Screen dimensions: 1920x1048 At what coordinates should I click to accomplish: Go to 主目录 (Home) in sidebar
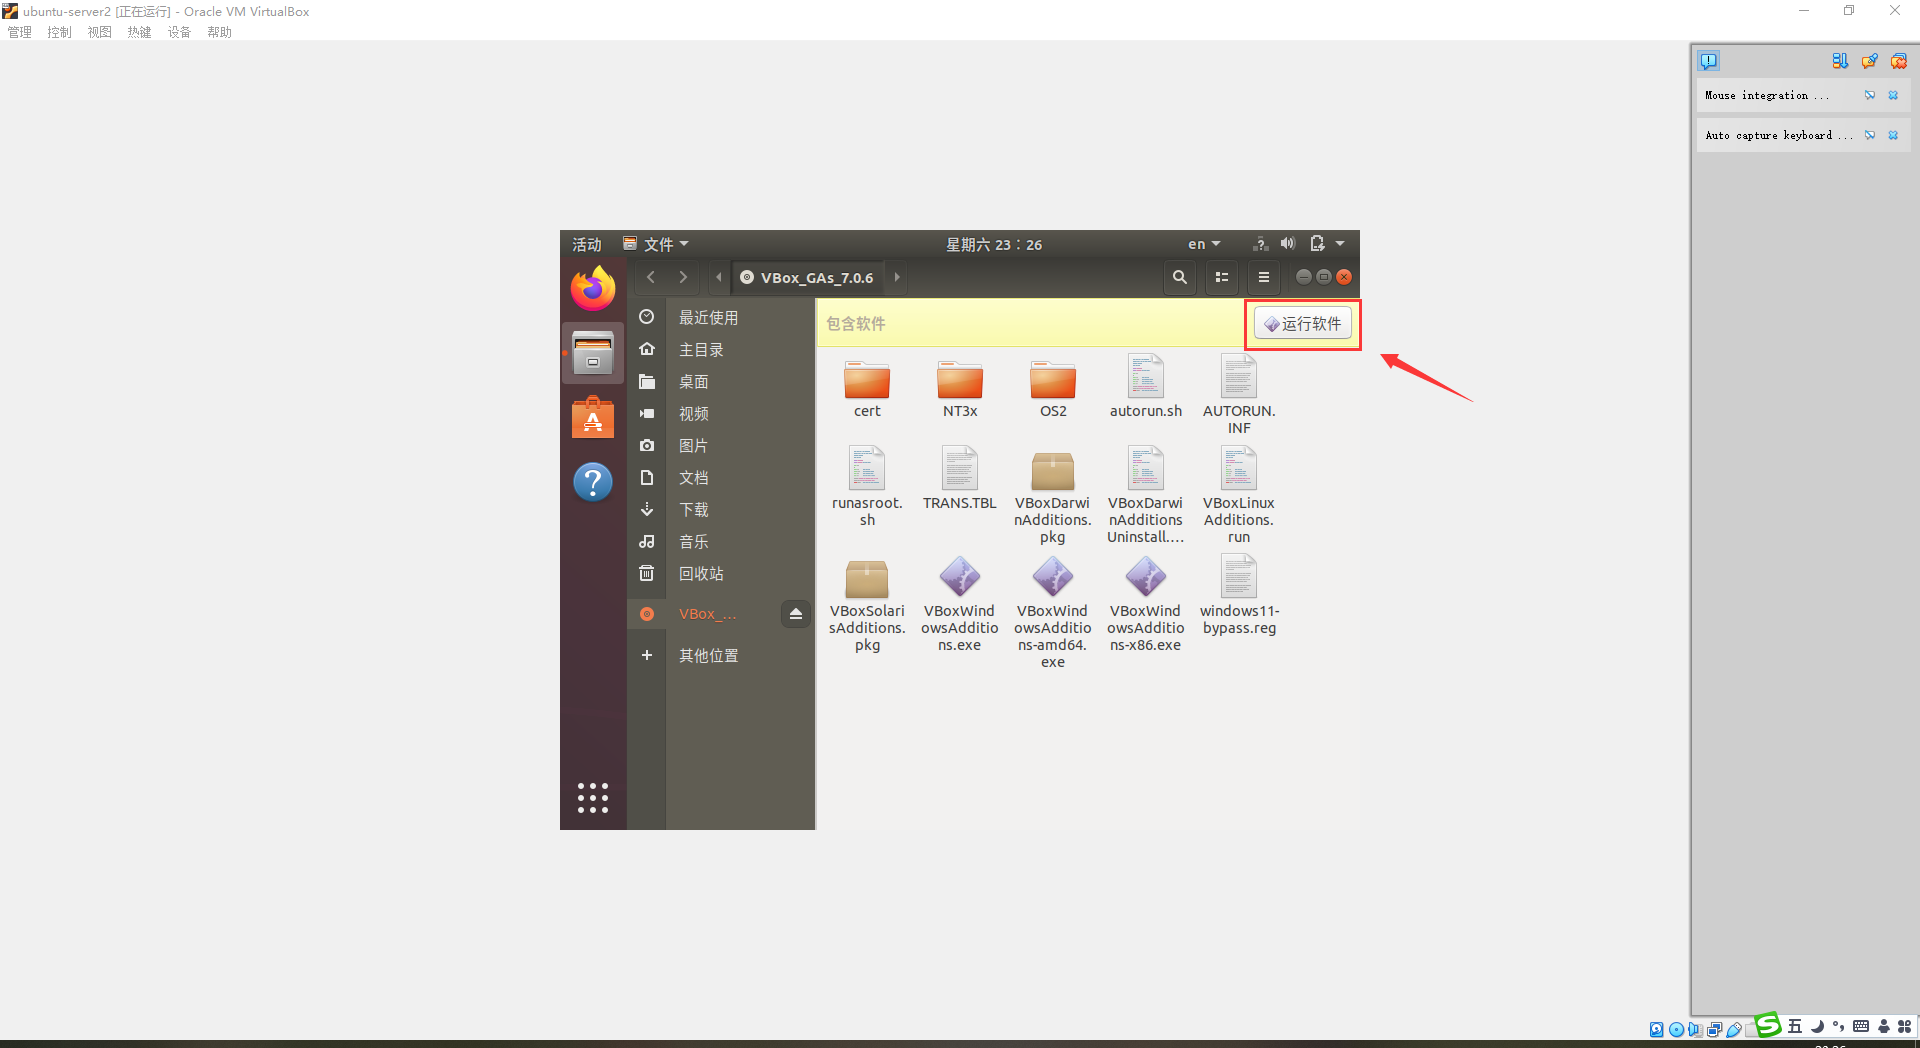pos(721,349)
